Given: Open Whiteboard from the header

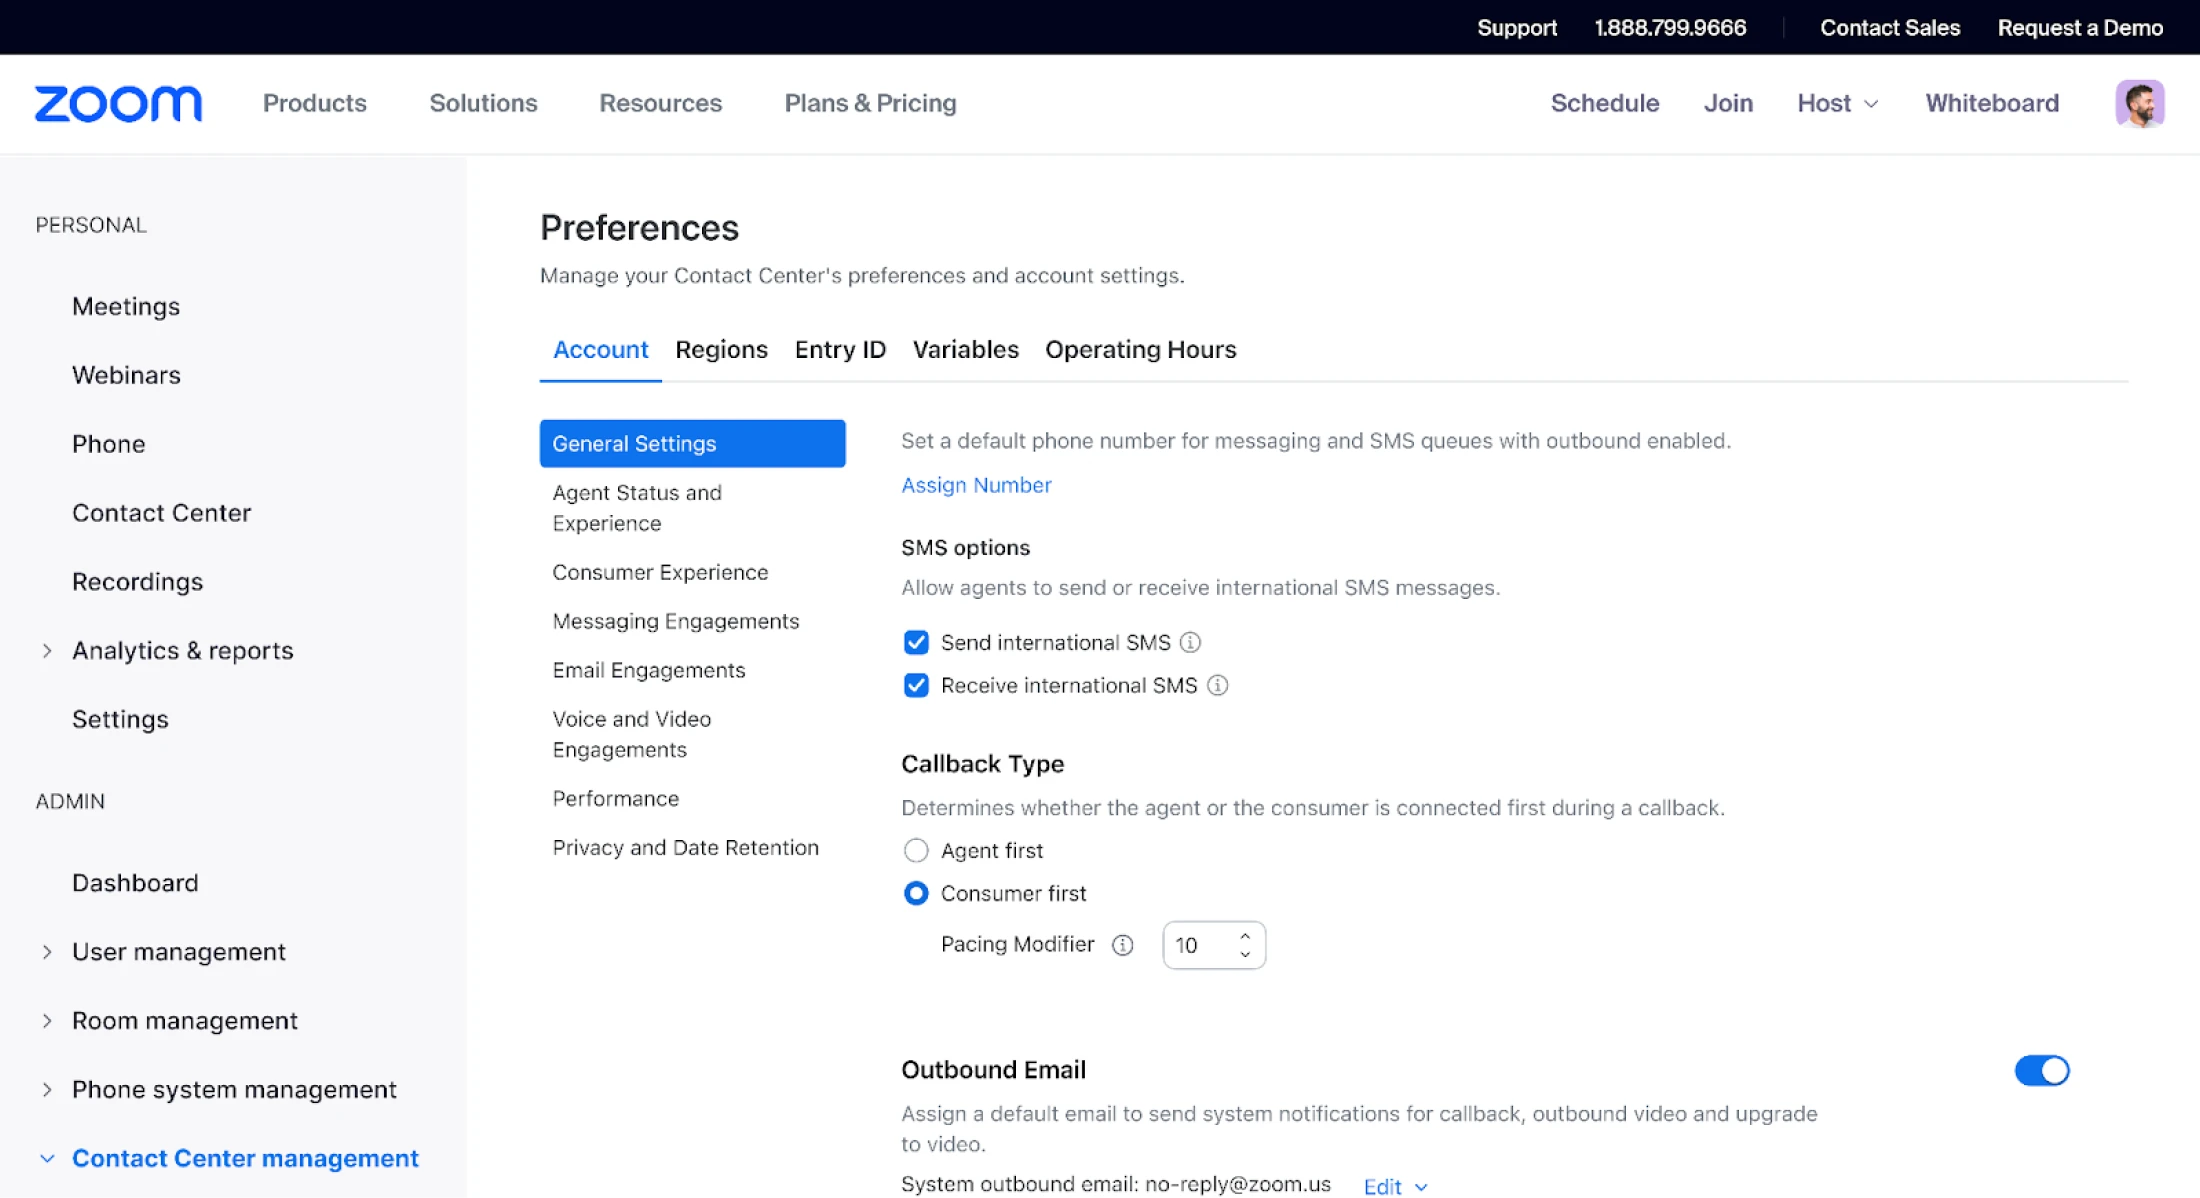Looking at the screenshot, I should click(1992, 103).
